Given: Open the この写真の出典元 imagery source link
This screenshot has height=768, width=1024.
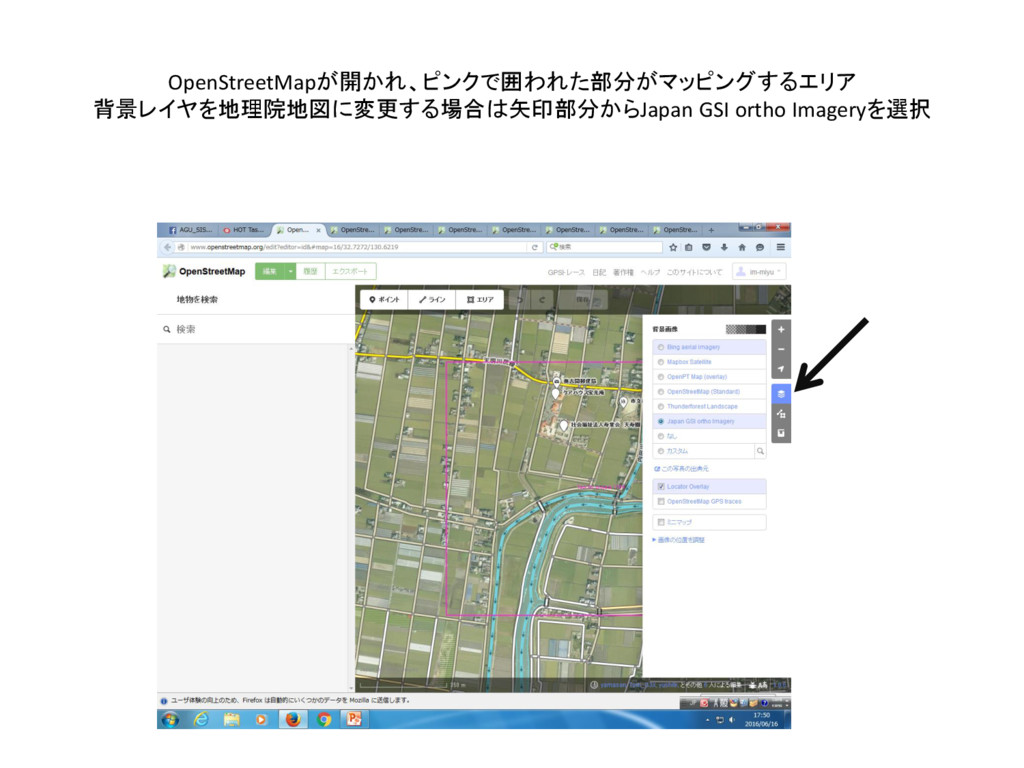Looking at the screenshot, I should (x=681, y=469).
